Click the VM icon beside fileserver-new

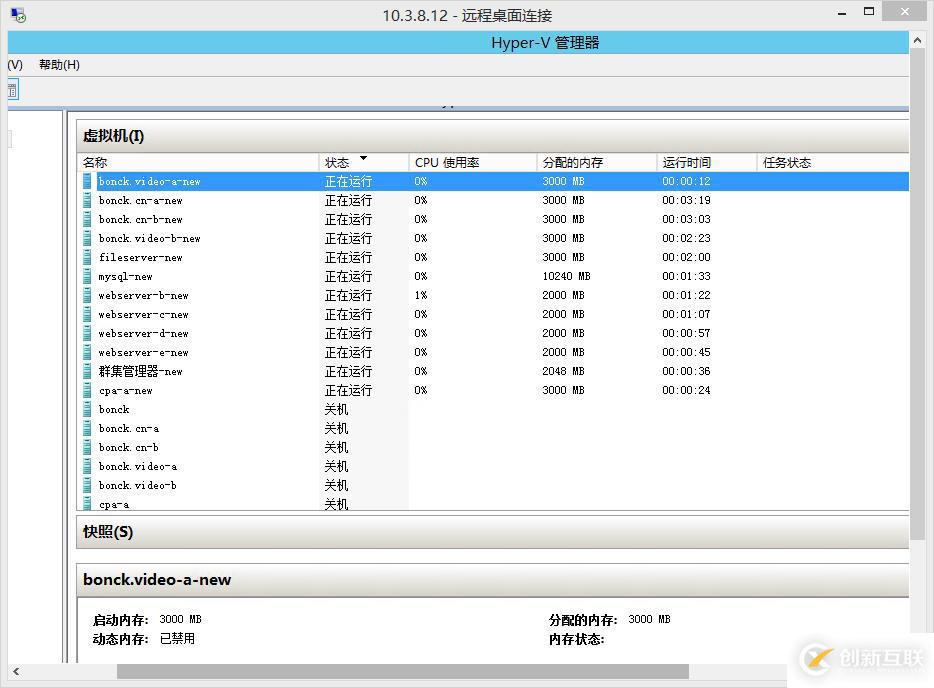click(x=88, y=257)
